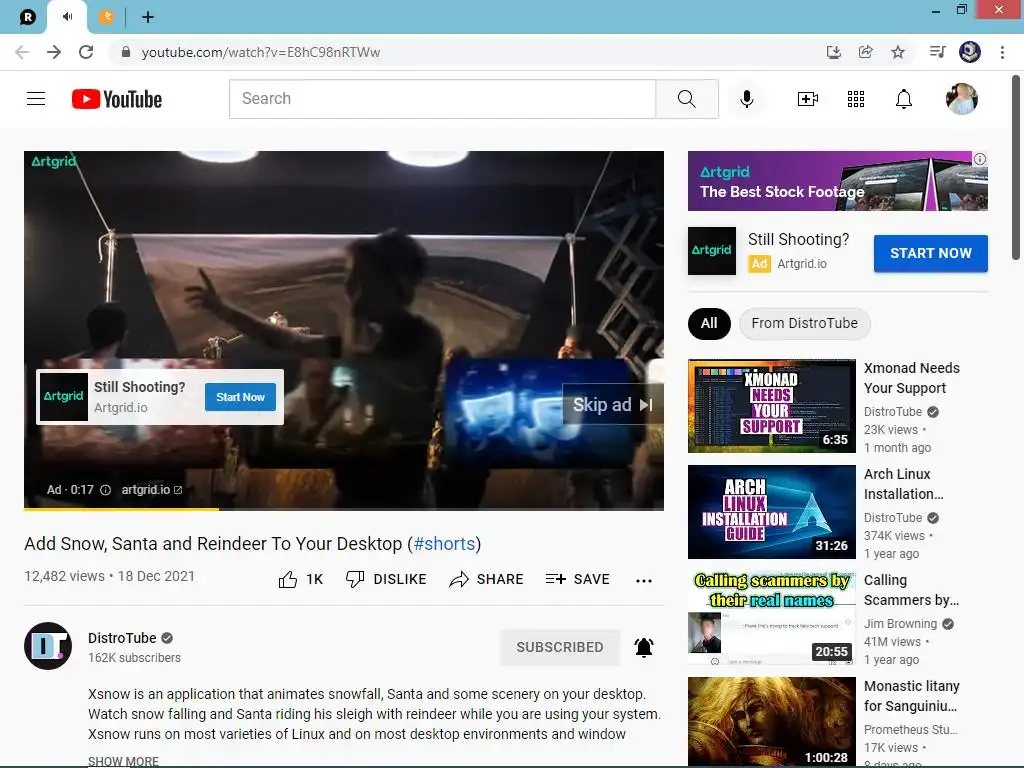Click the DistroTube channel avatar
1024x768 pixels.
48,646
